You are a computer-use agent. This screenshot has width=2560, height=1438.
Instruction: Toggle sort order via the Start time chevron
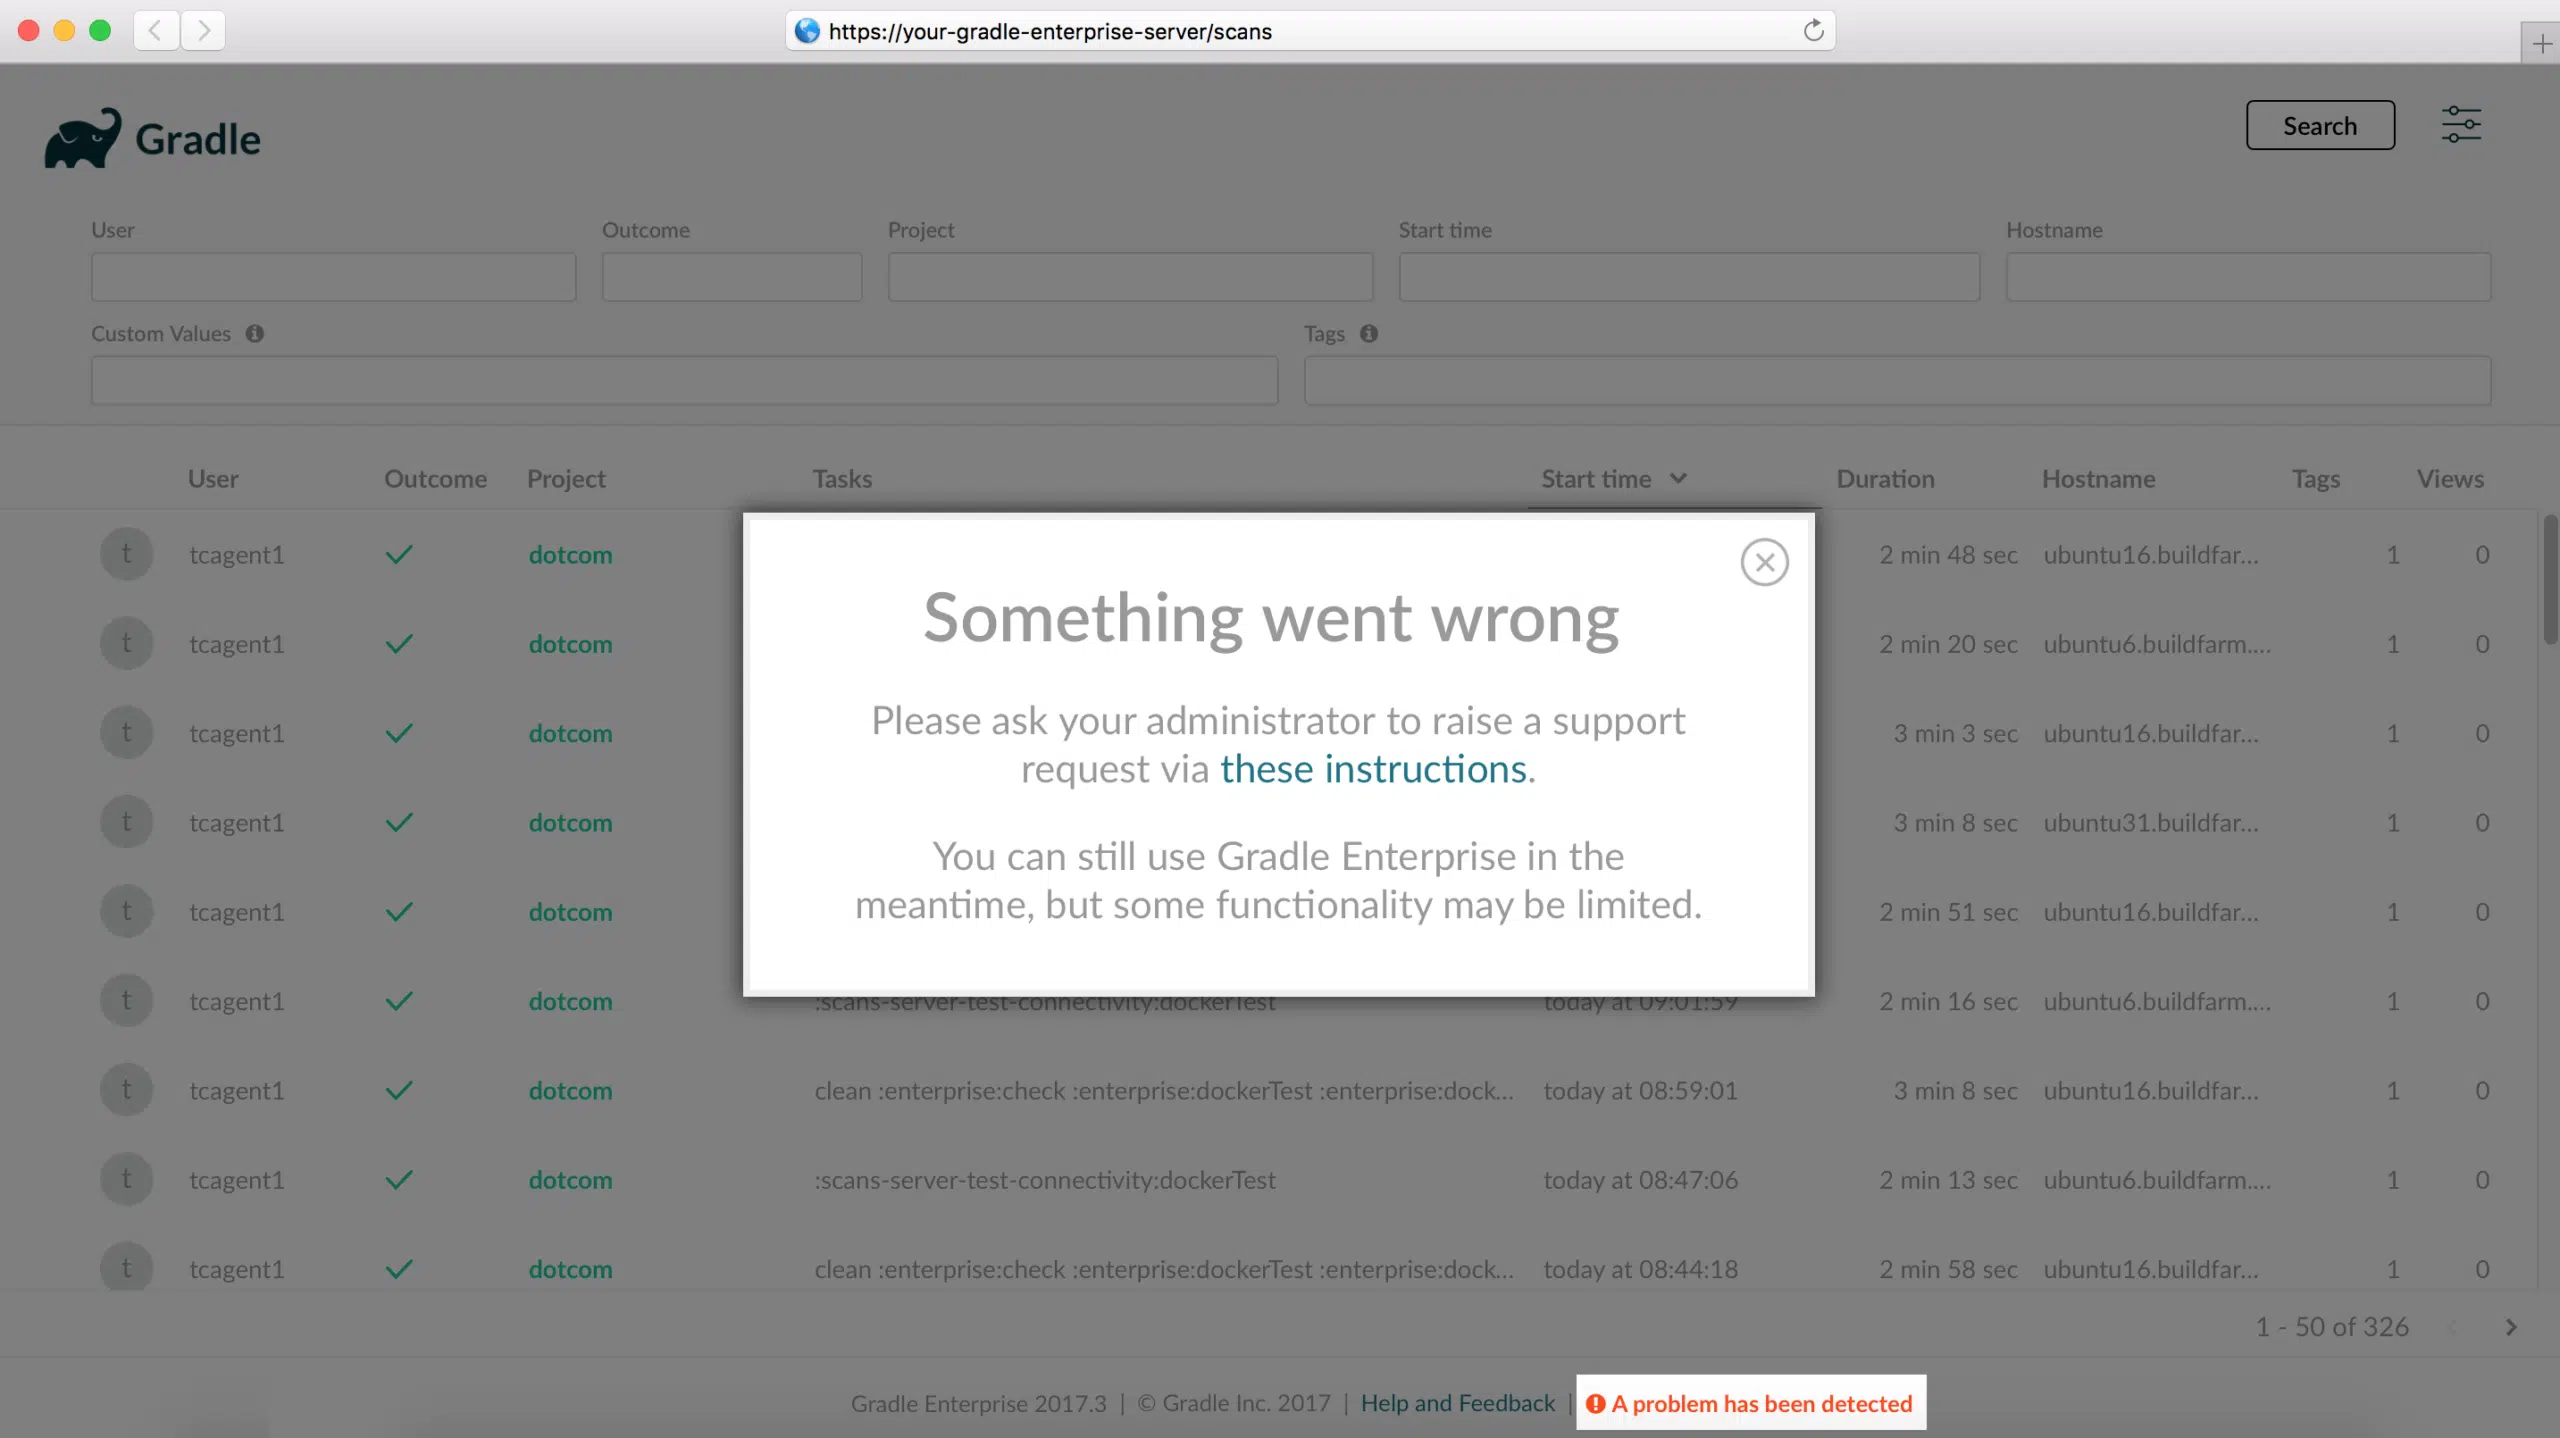(x=1678, y=478)
